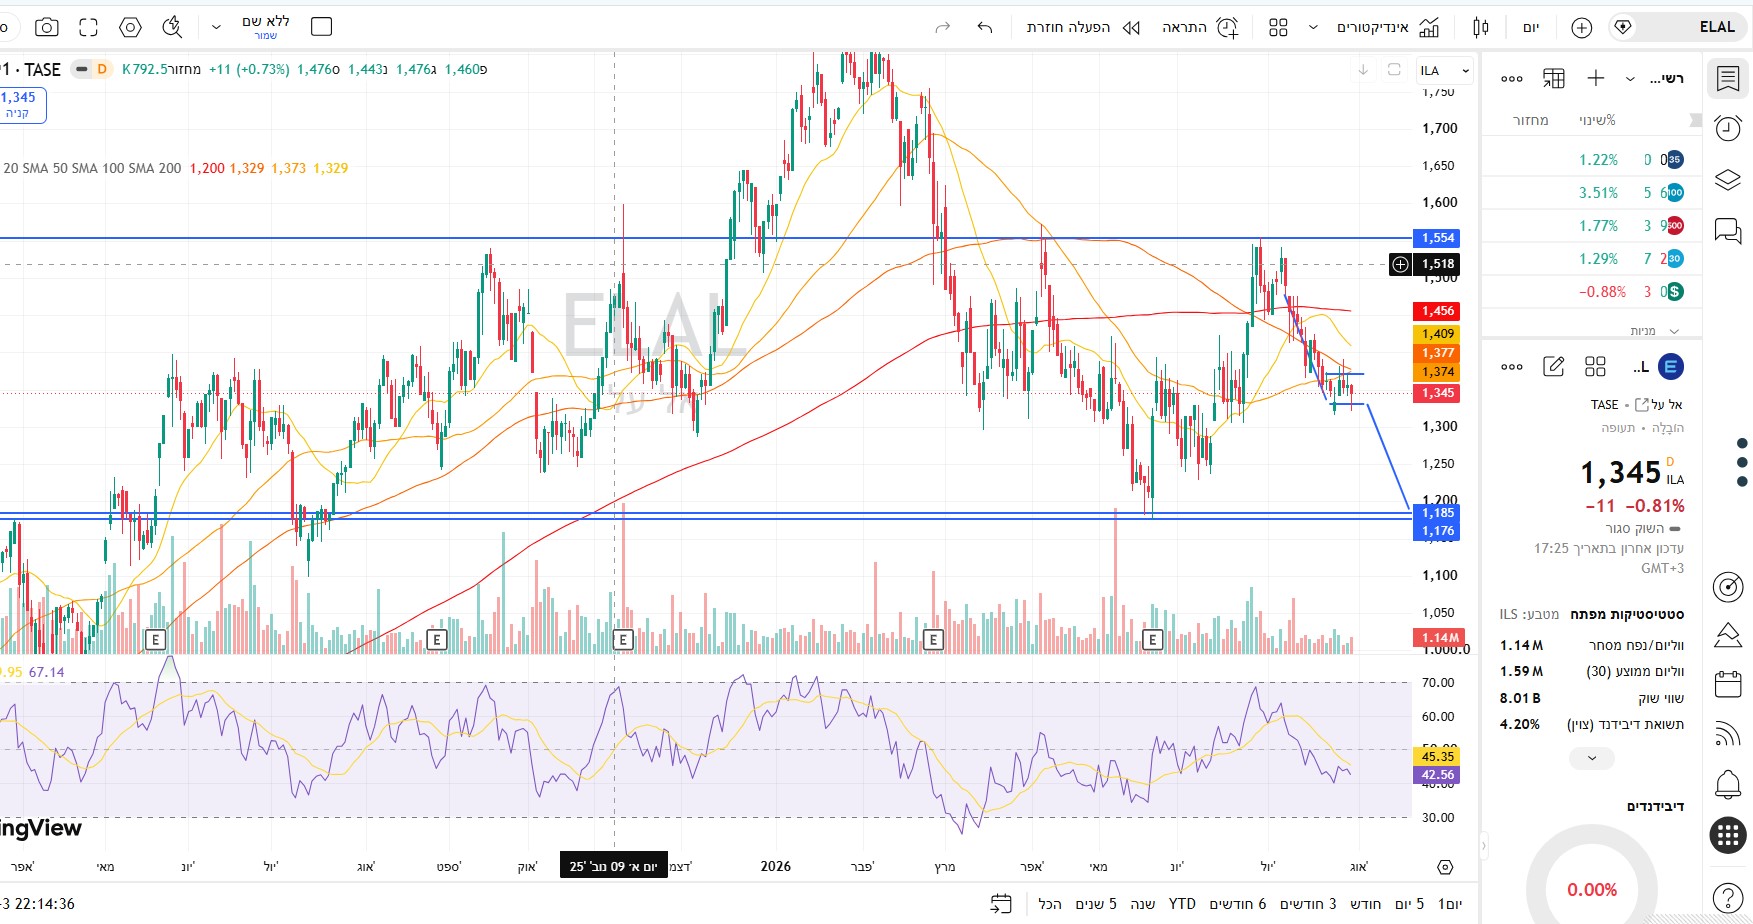1753x924 pixels.
Task: Add a symbol to compare with plus icon
Action: tap(1581, 27)
